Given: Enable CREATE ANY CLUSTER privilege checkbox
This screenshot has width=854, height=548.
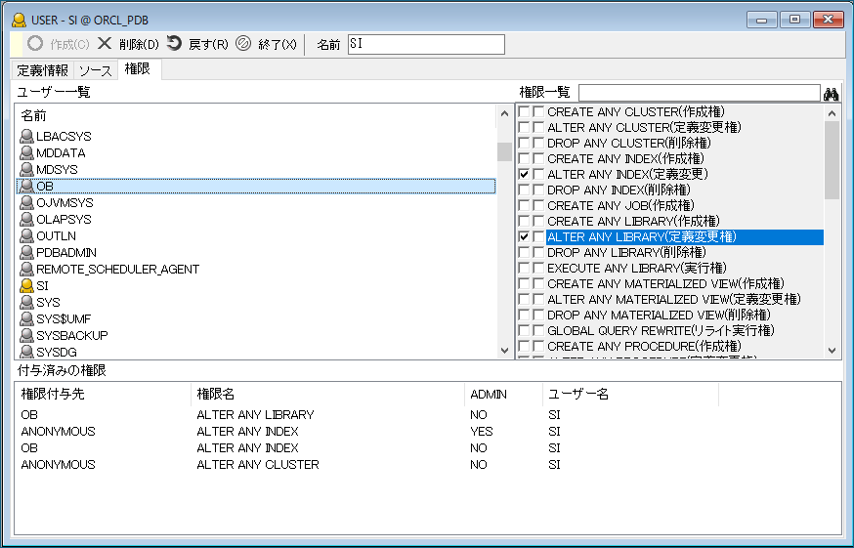Looking at the screenshot, I should click(x=524, y=112).
